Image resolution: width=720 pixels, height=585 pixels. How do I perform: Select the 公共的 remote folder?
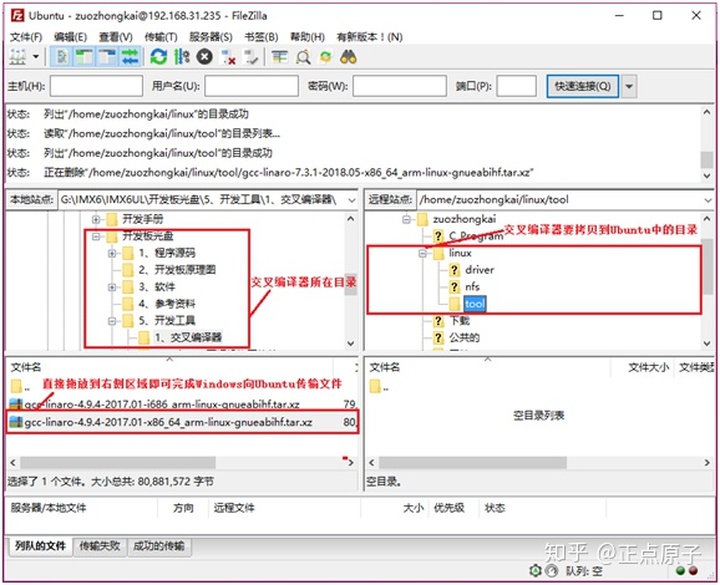tap(464, 338)
